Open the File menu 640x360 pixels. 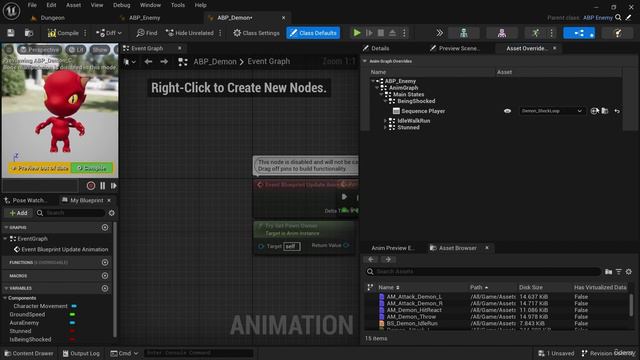32,5
